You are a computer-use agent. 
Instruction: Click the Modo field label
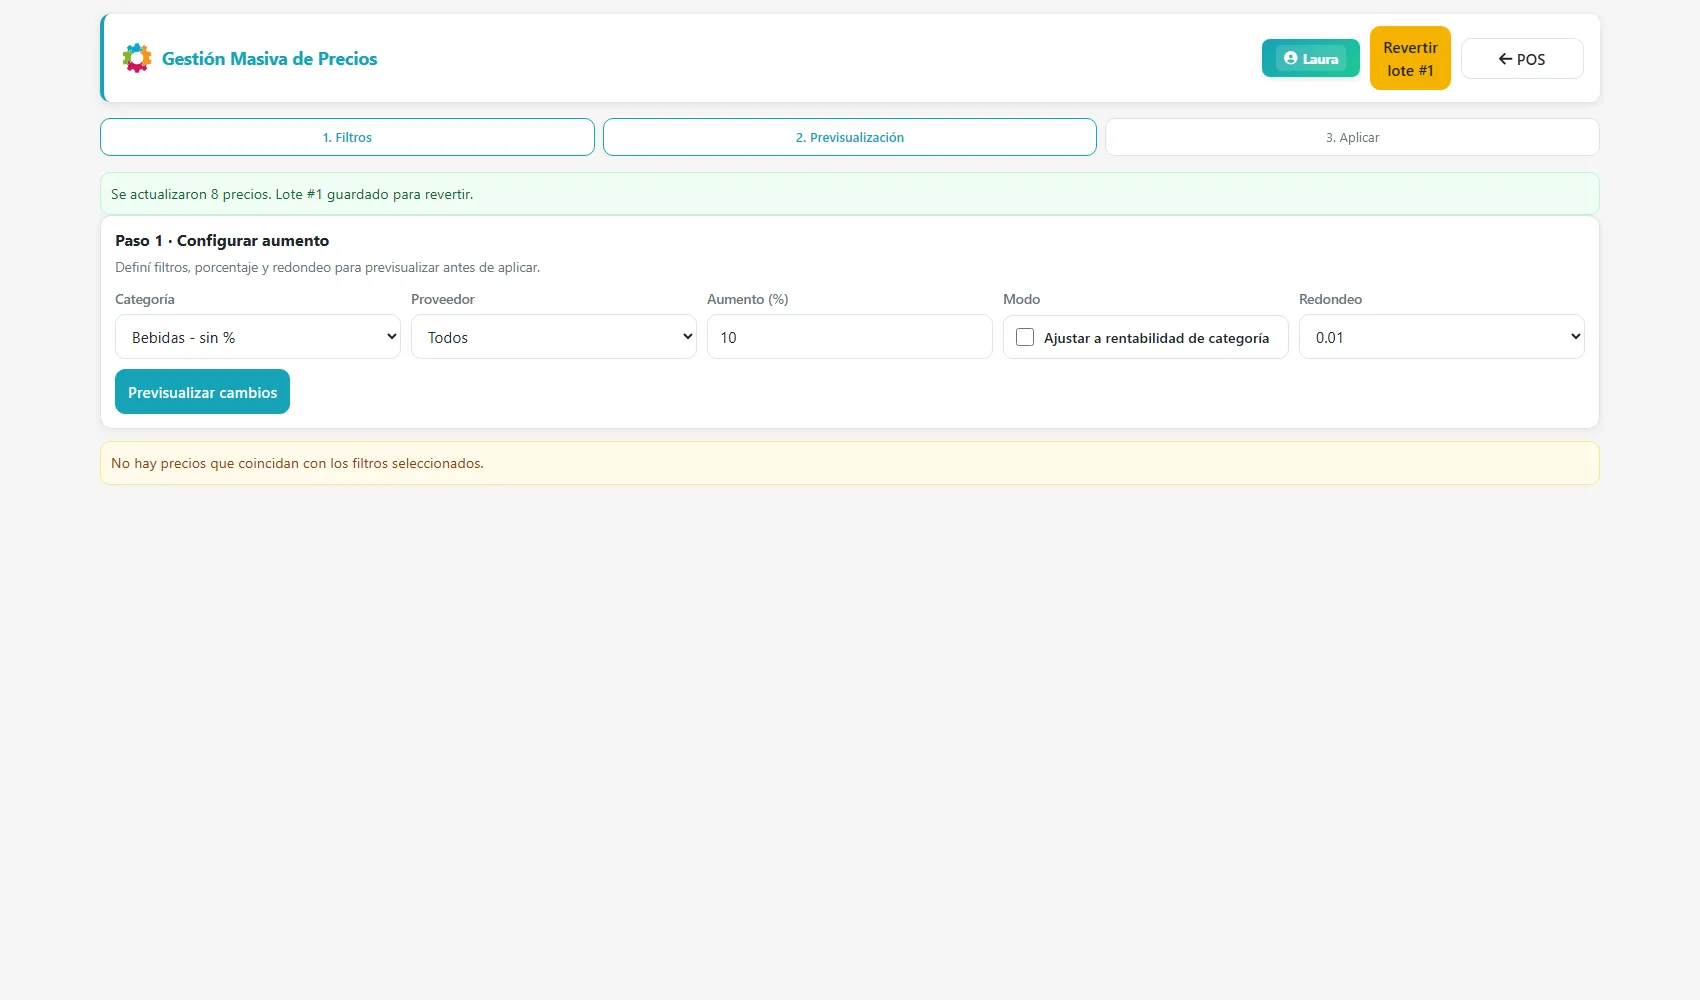(x=1022, y=299)
